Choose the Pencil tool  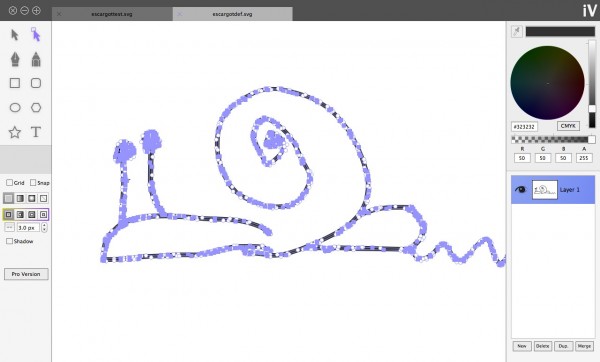(36, 59)
